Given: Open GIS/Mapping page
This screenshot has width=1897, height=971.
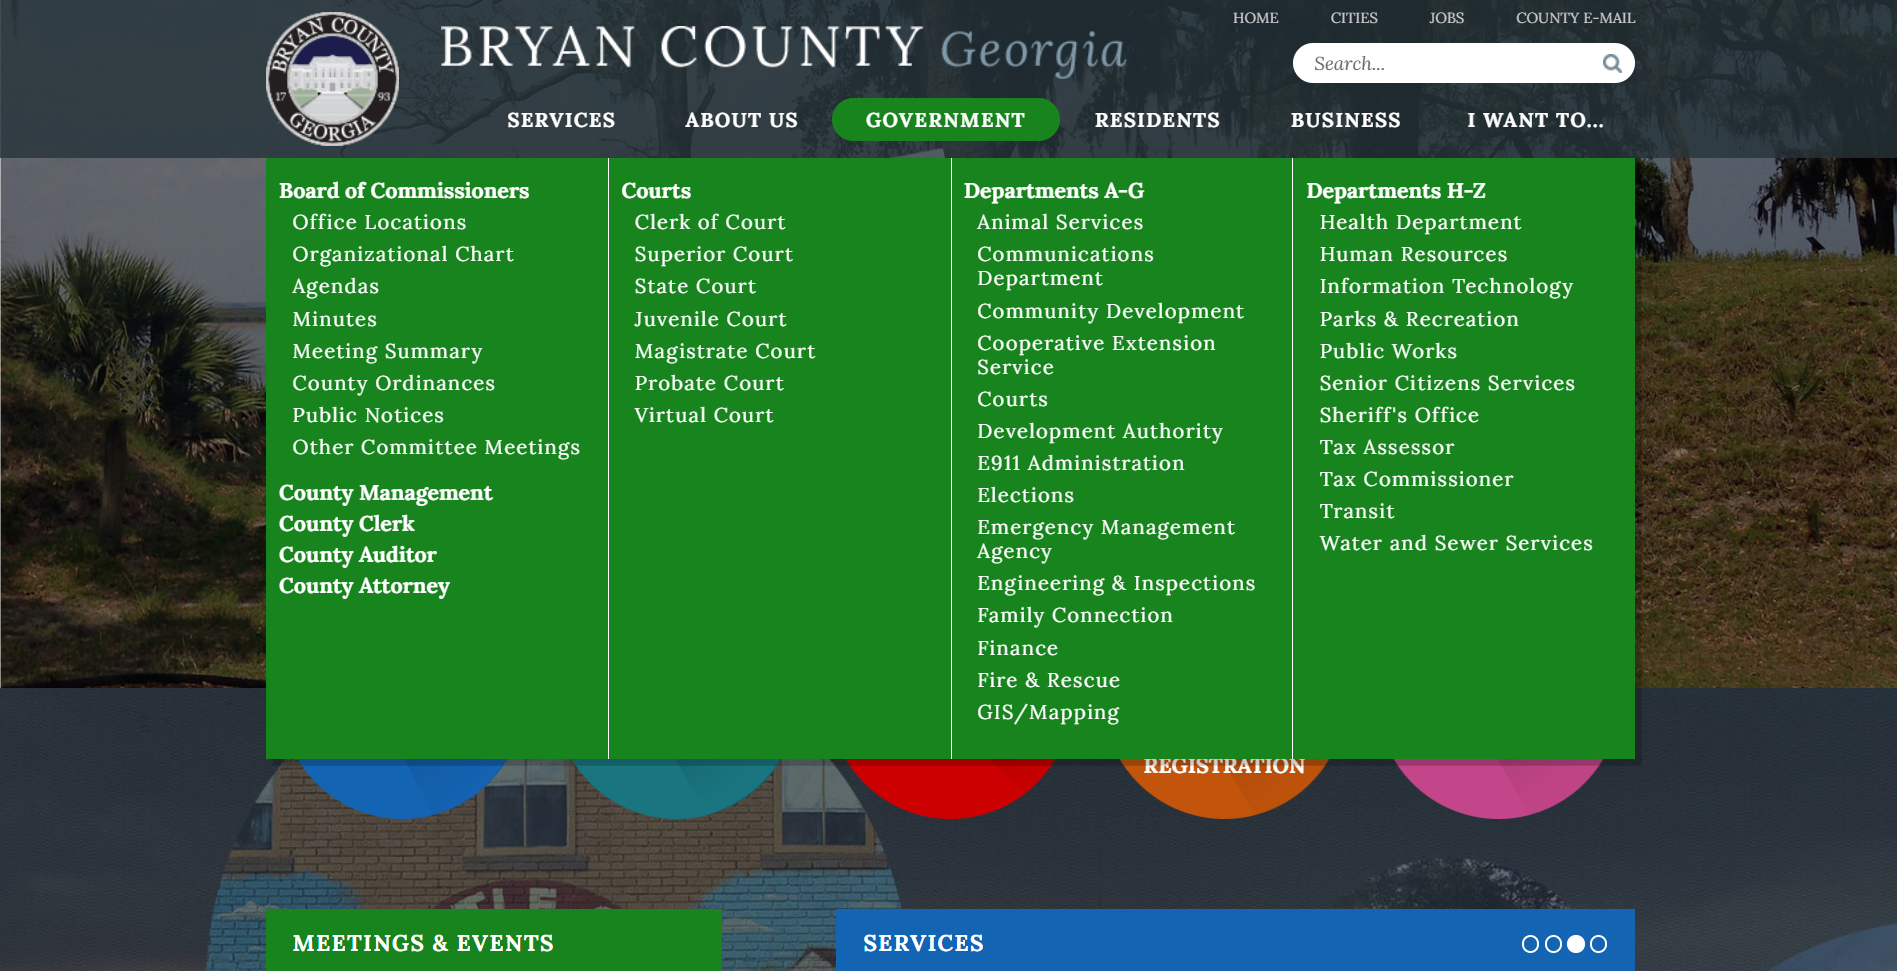Looking at the screenshot, I should point(1048,712).
